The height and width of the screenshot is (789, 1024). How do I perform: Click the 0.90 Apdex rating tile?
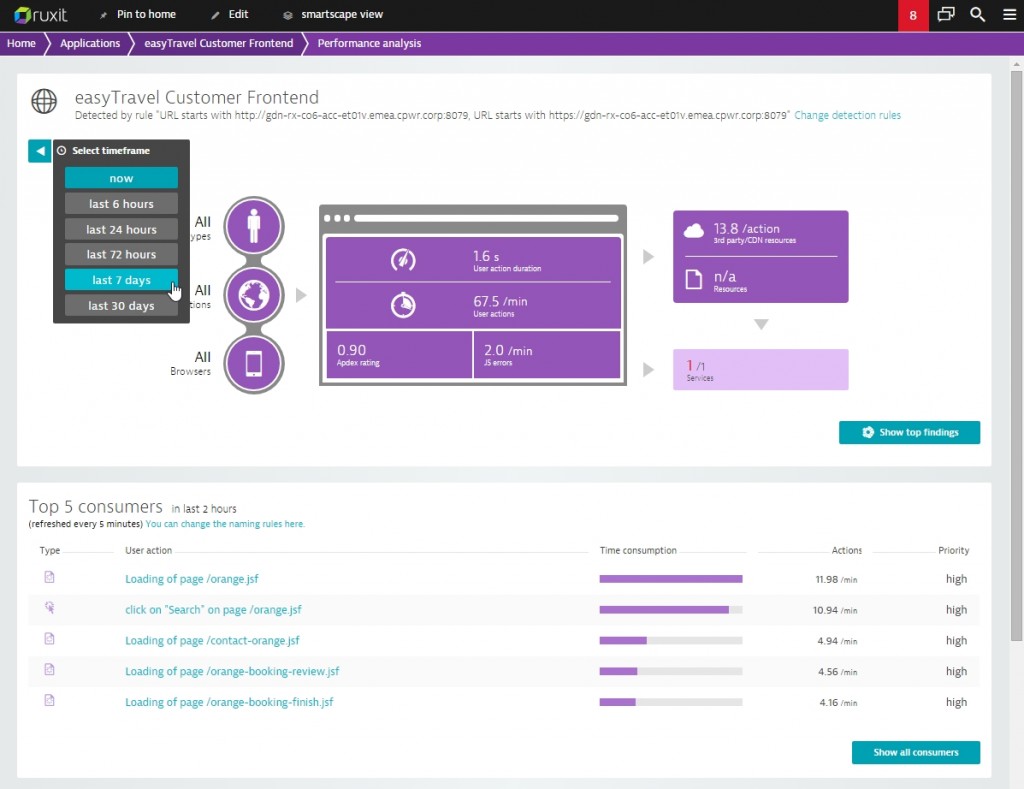point(398,355)
